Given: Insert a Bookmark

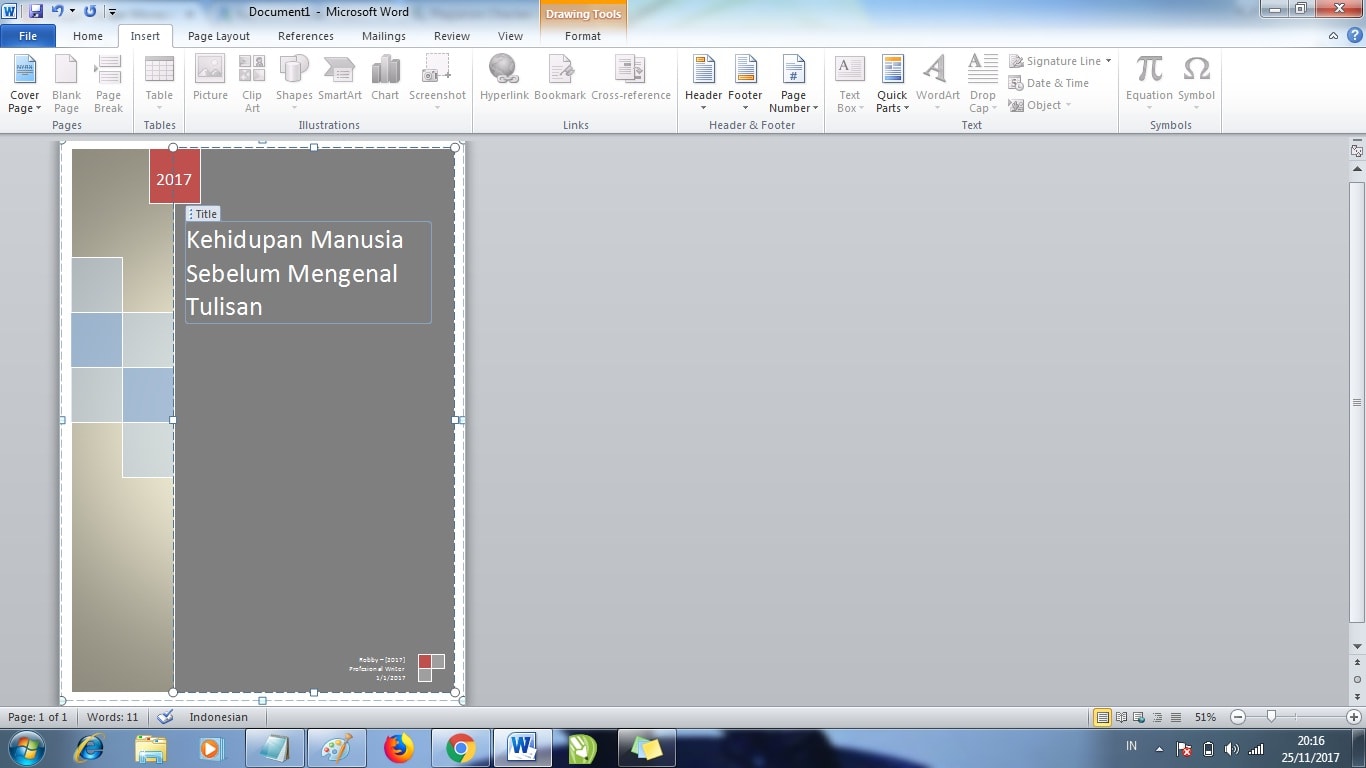Looking at the screenshot, I should (x=559, y=78).
